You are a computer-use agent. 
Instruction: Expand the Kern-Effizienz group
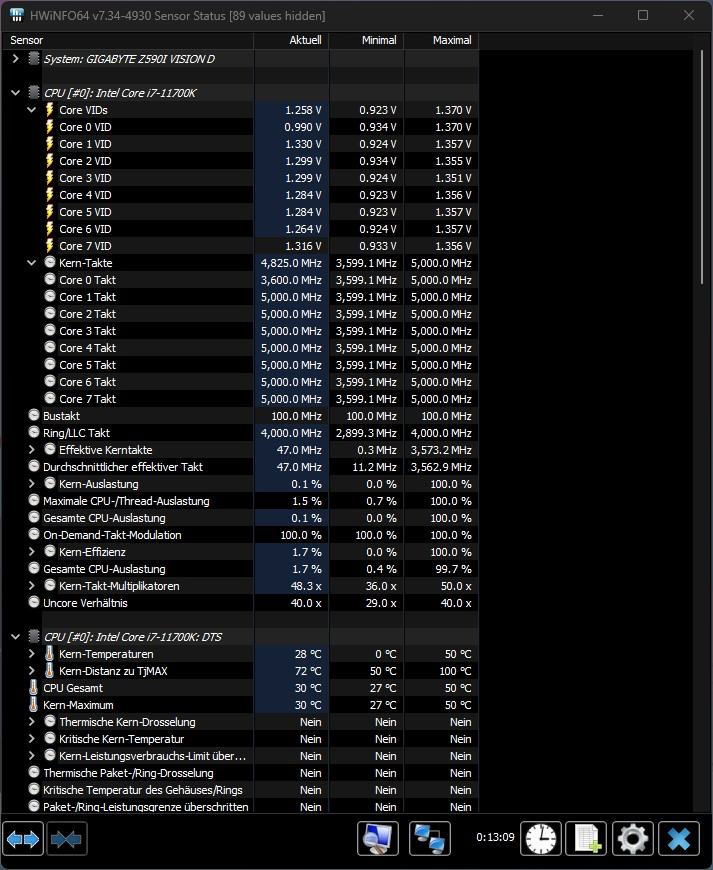point(32,552)
